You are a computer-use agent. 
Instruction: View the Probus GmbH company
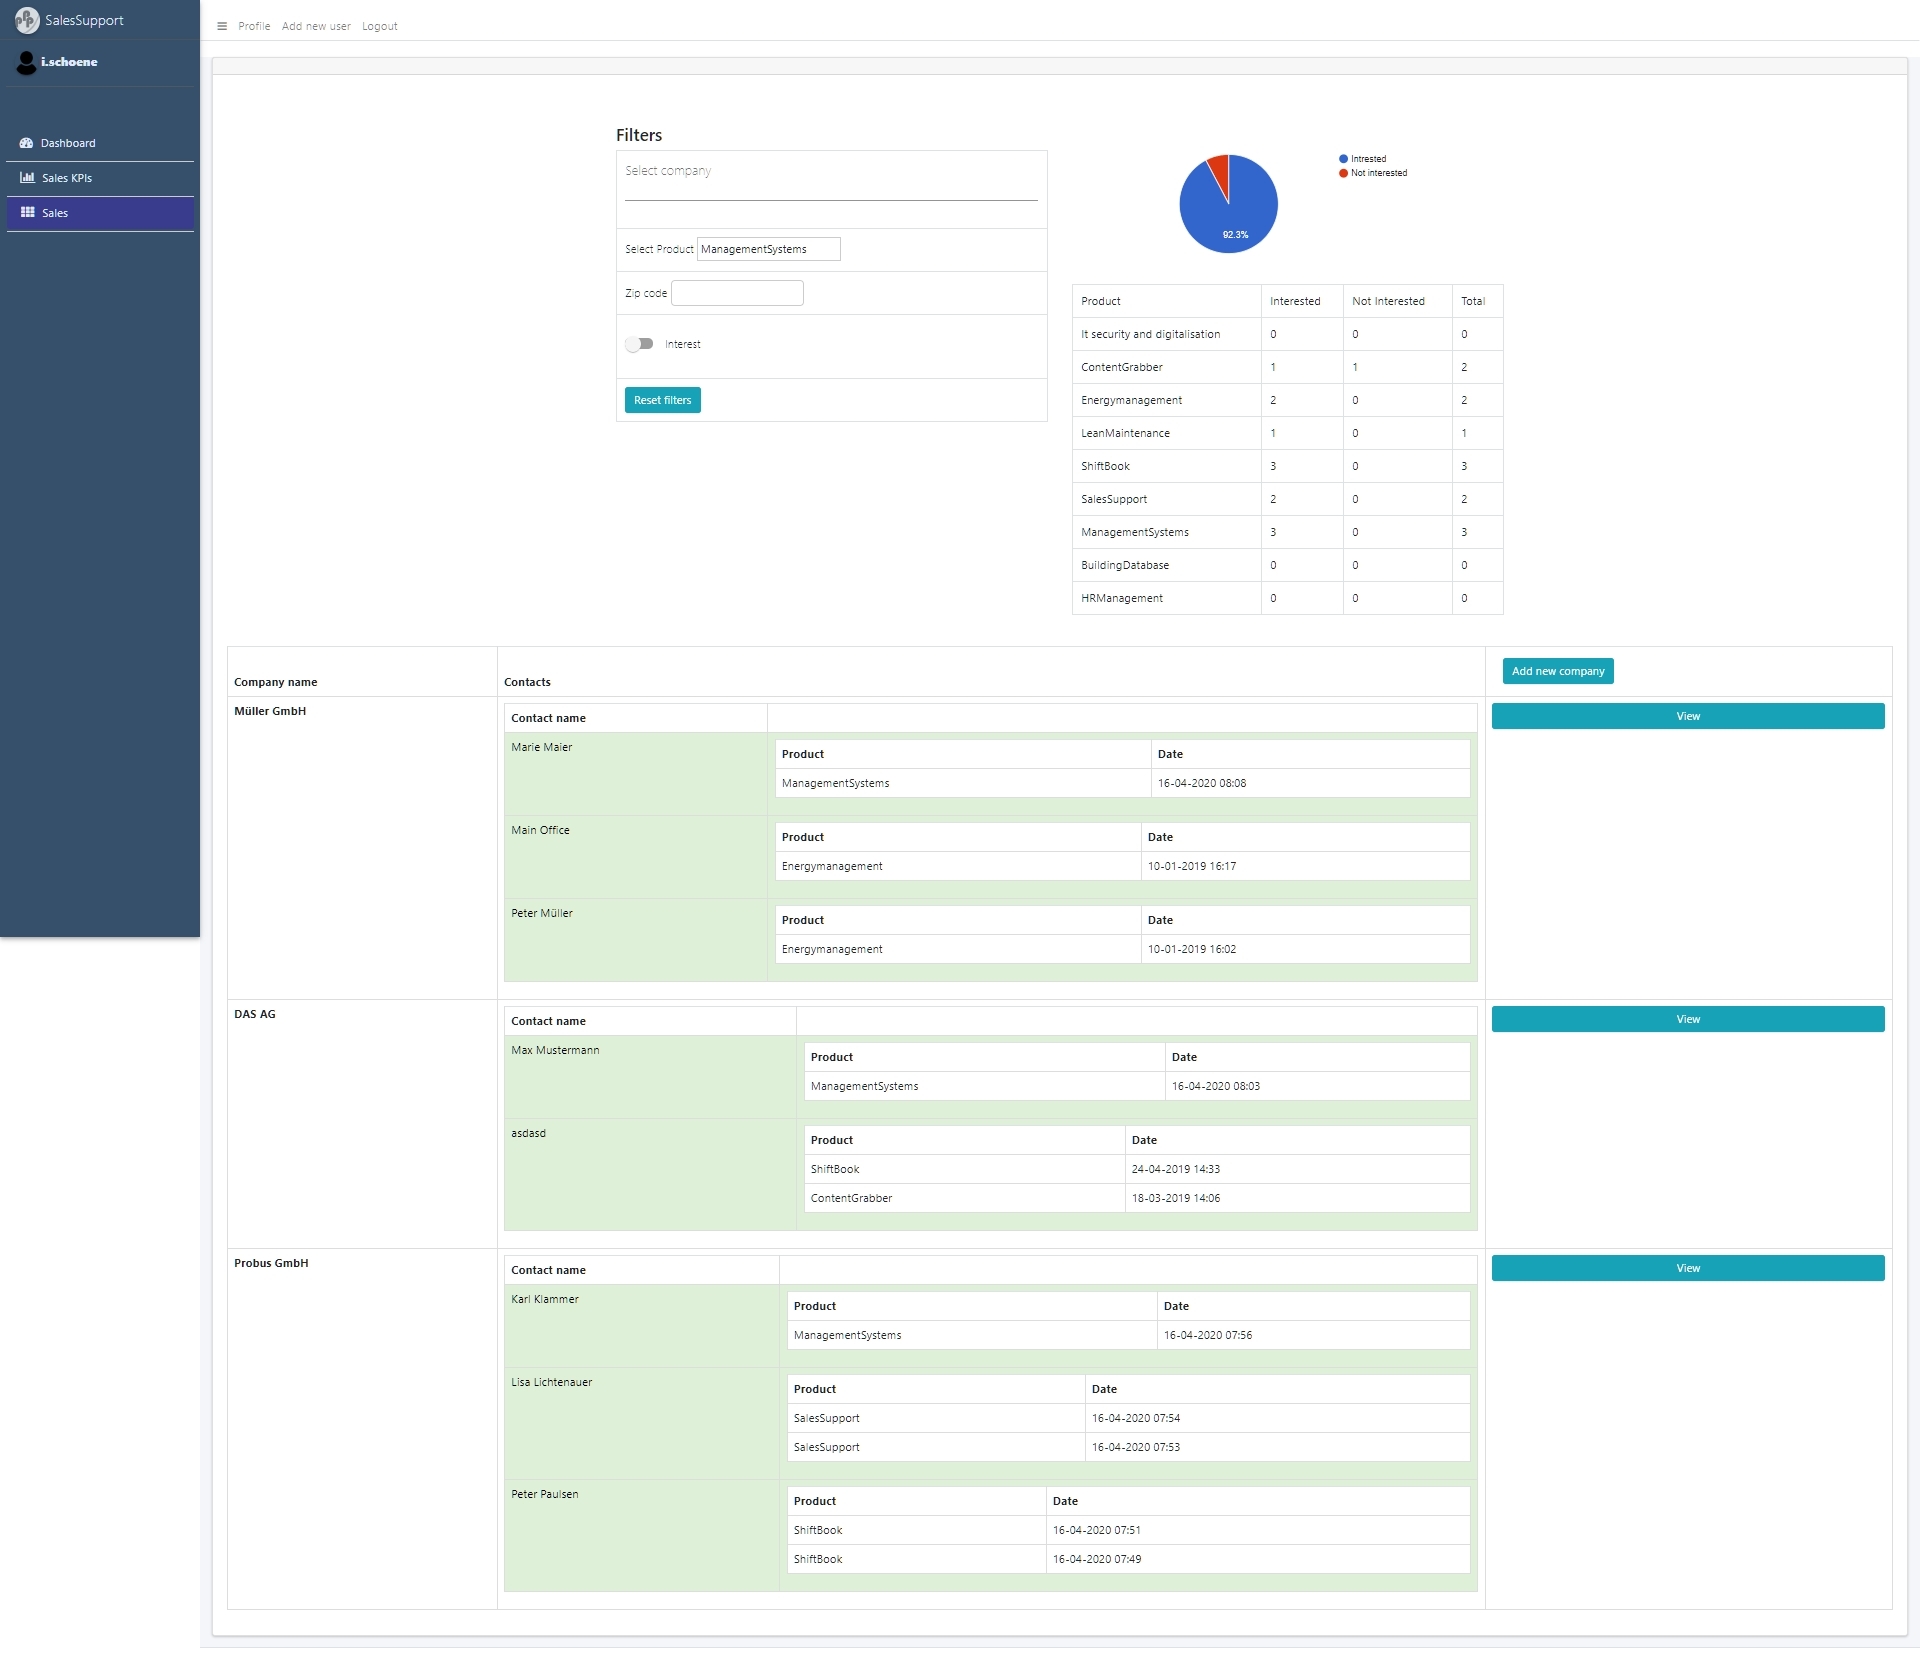coord(1687,1268)
